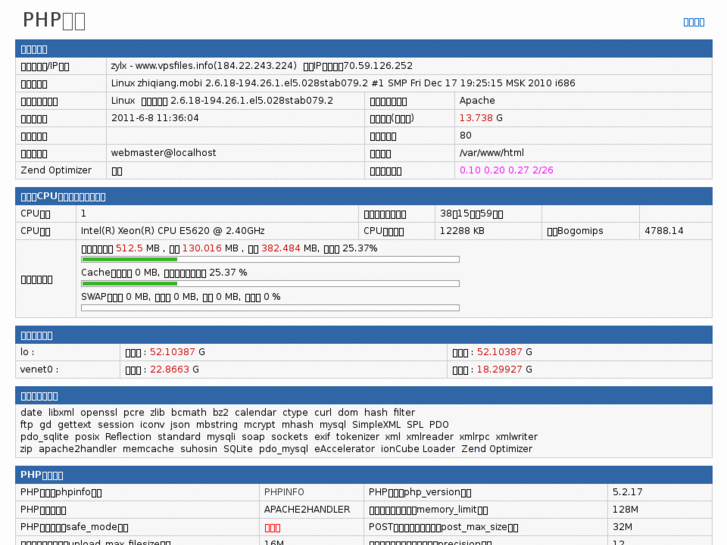Select the post_max_size value '32M'
Viewport: 727px width, 545px height.
point(622,527)
